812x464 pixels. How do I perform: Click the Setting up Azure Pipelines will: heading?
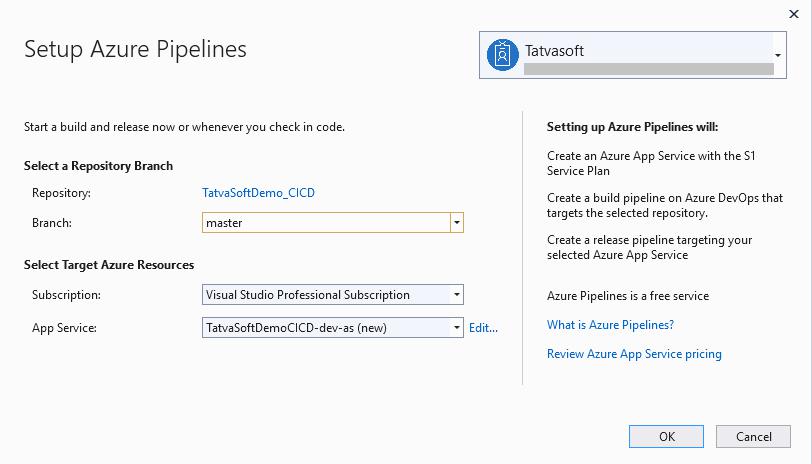(632, 127)
